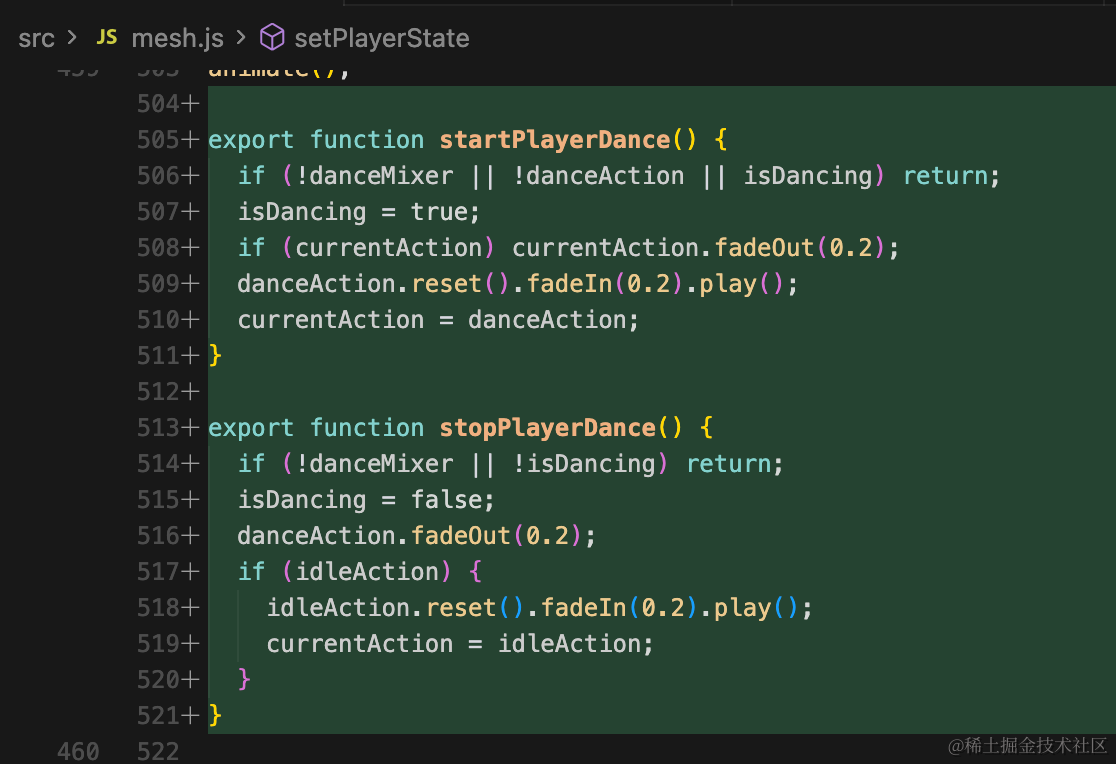Click 'danceAction.reset()' on line 509
Viewport: 1116px width, 764px height.
[374, 283]
